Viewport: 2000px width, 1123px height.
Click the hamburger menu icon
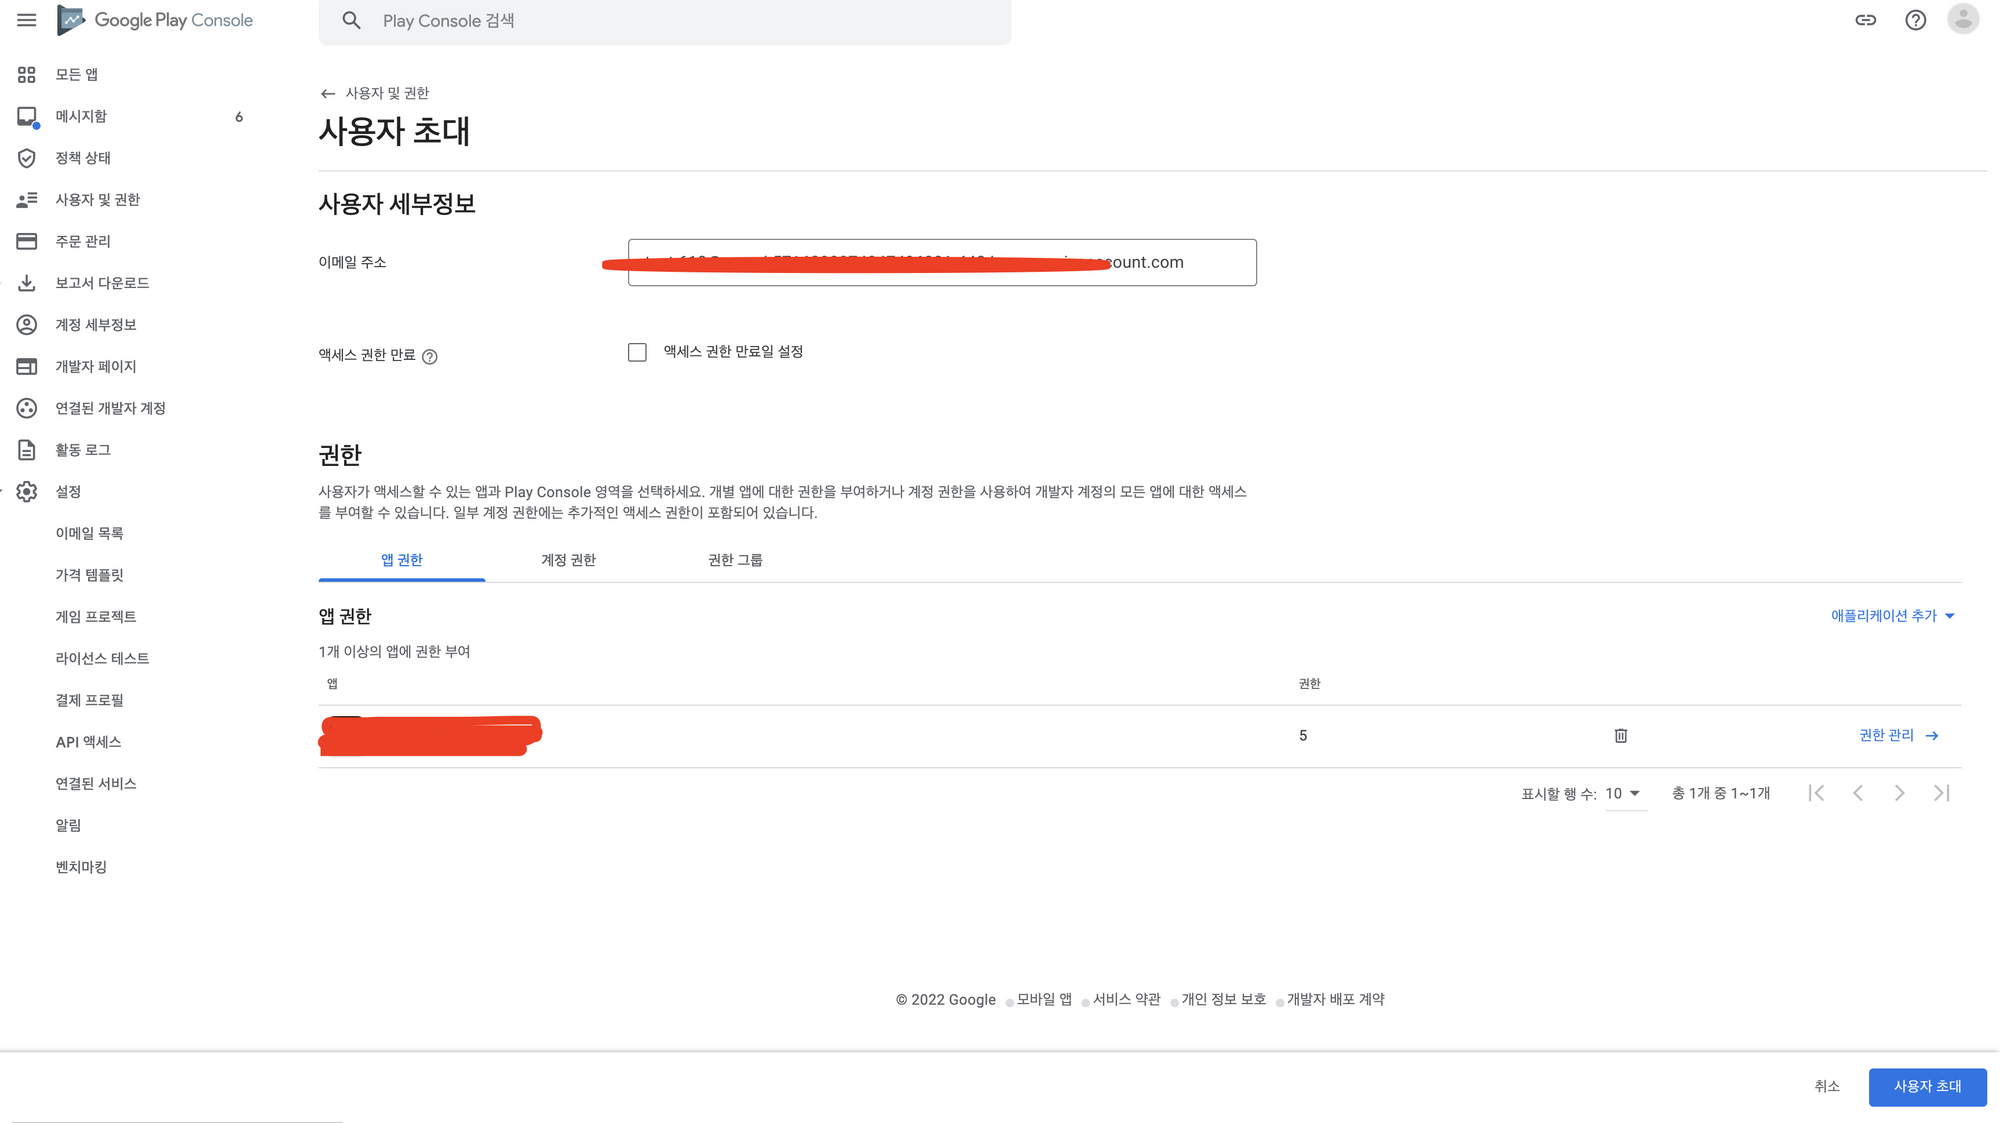pos(27,20)
